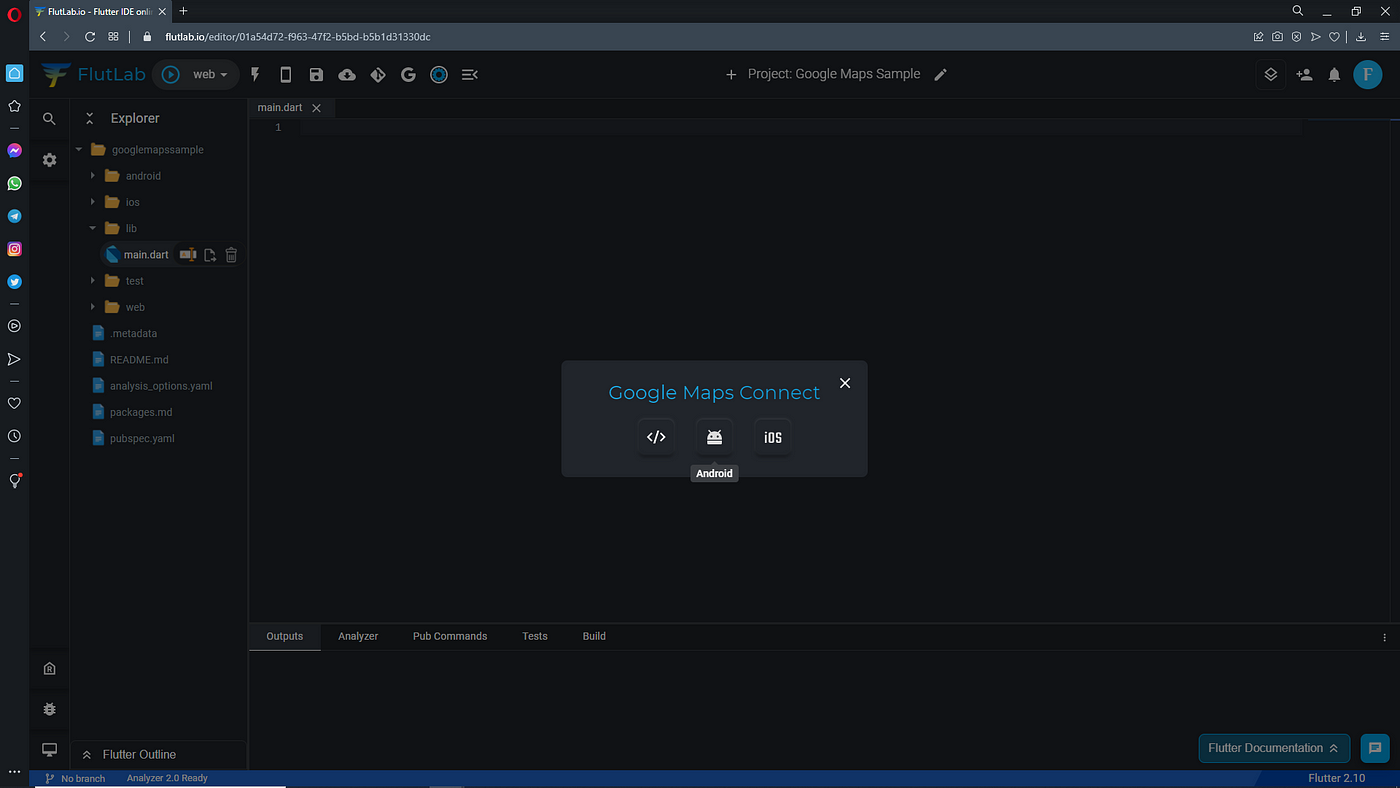The width and height of the screenshot is (1400, 788).
Task: Add a new project with plus icon
Action: (731, 74)
